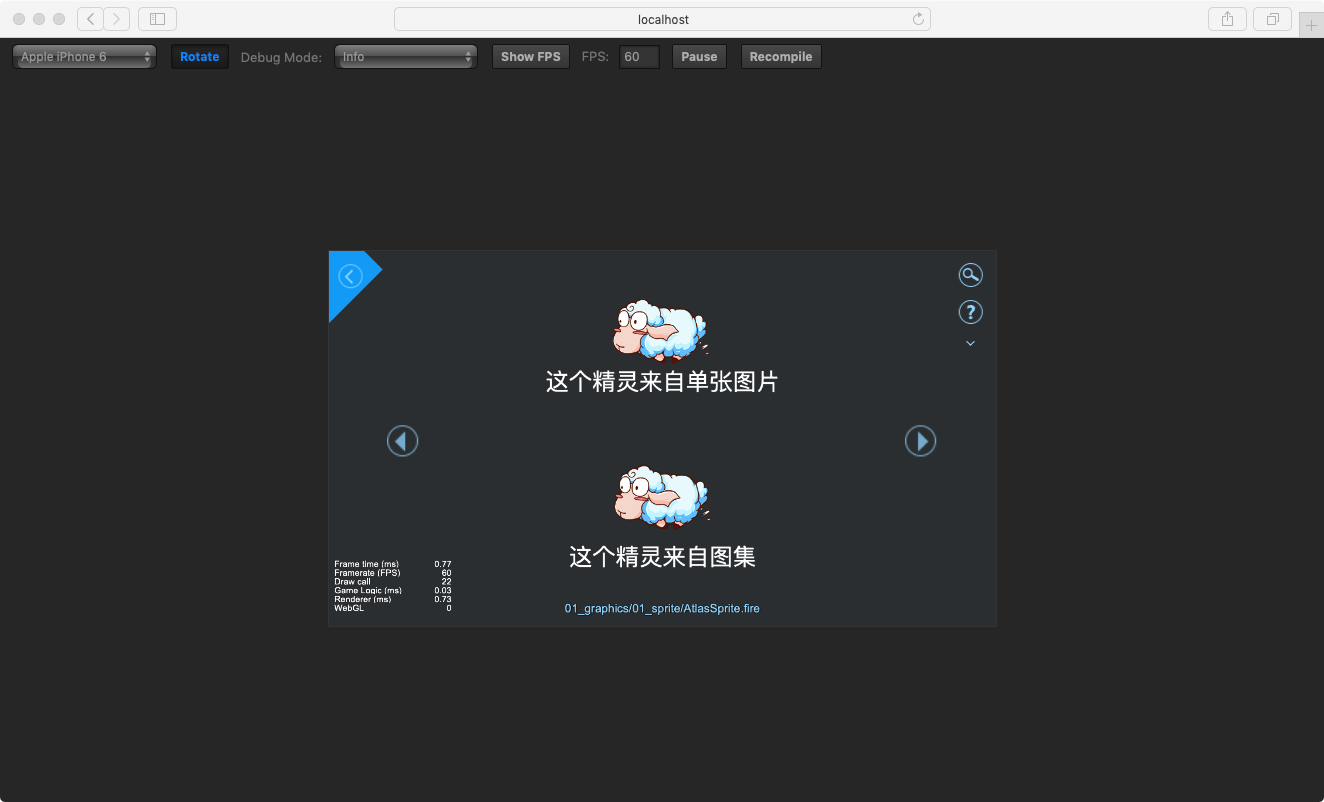The height and width of the screenshot is (802, 1324).
Task: Go to next scene with right arrow
Action: tap(920, 441)
